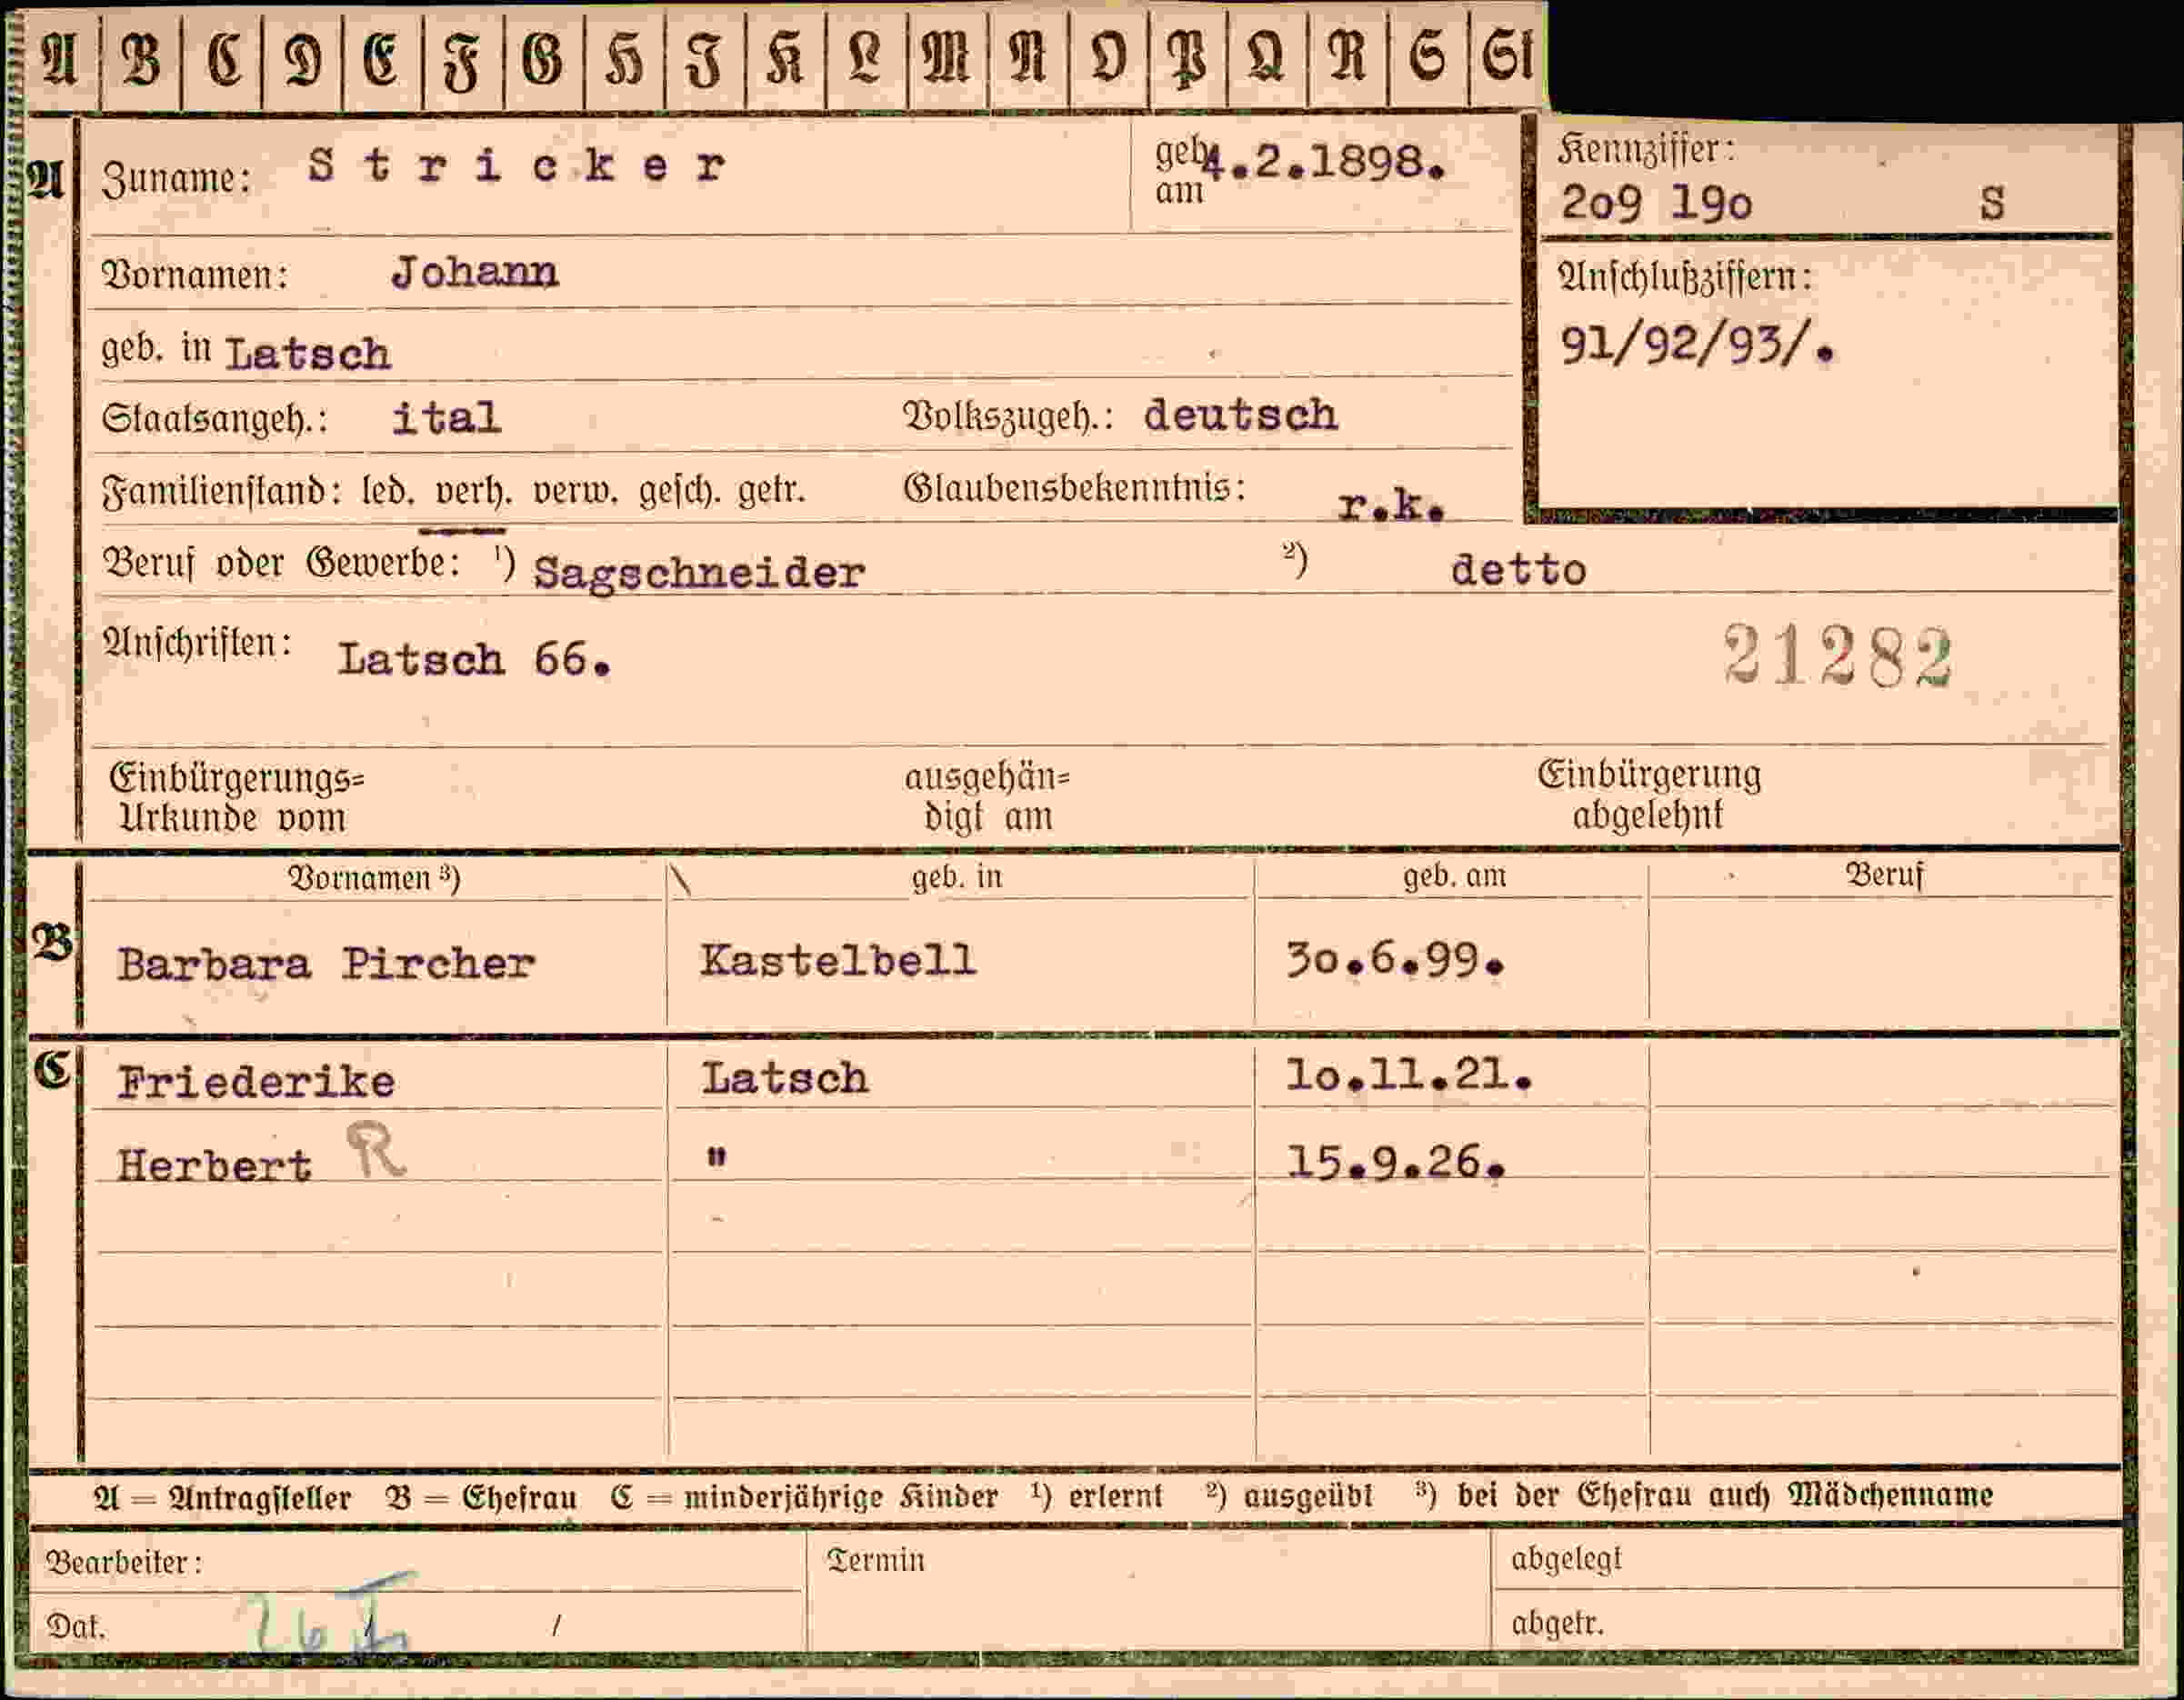Click child name "Herbert"

[x=214, y=1166]
